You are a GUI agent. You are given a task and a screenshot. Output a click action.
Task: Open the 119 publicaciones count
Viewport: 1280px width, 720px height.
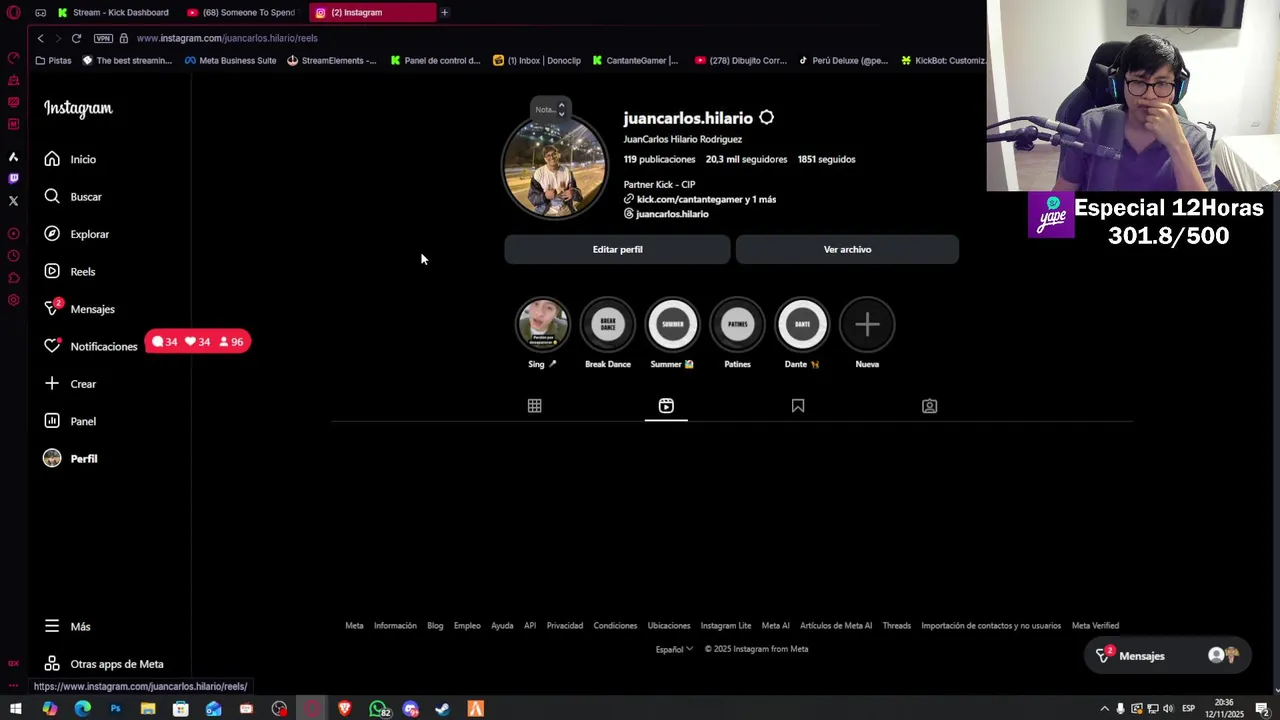pos(659,159)
